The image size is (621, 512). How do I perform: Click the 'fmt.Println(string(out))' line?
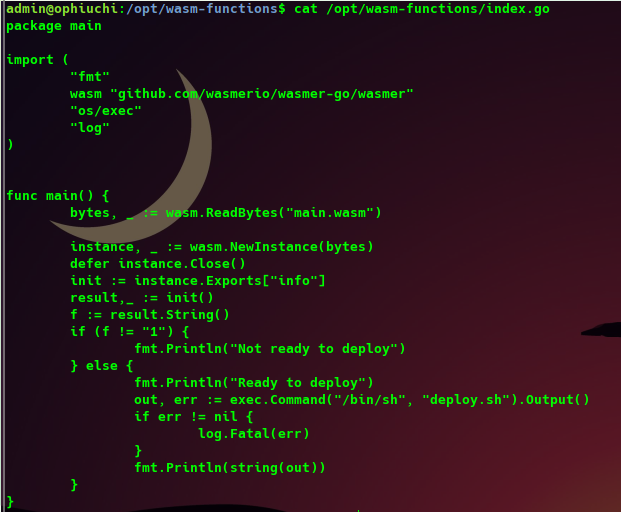click(x=230, y=468)
